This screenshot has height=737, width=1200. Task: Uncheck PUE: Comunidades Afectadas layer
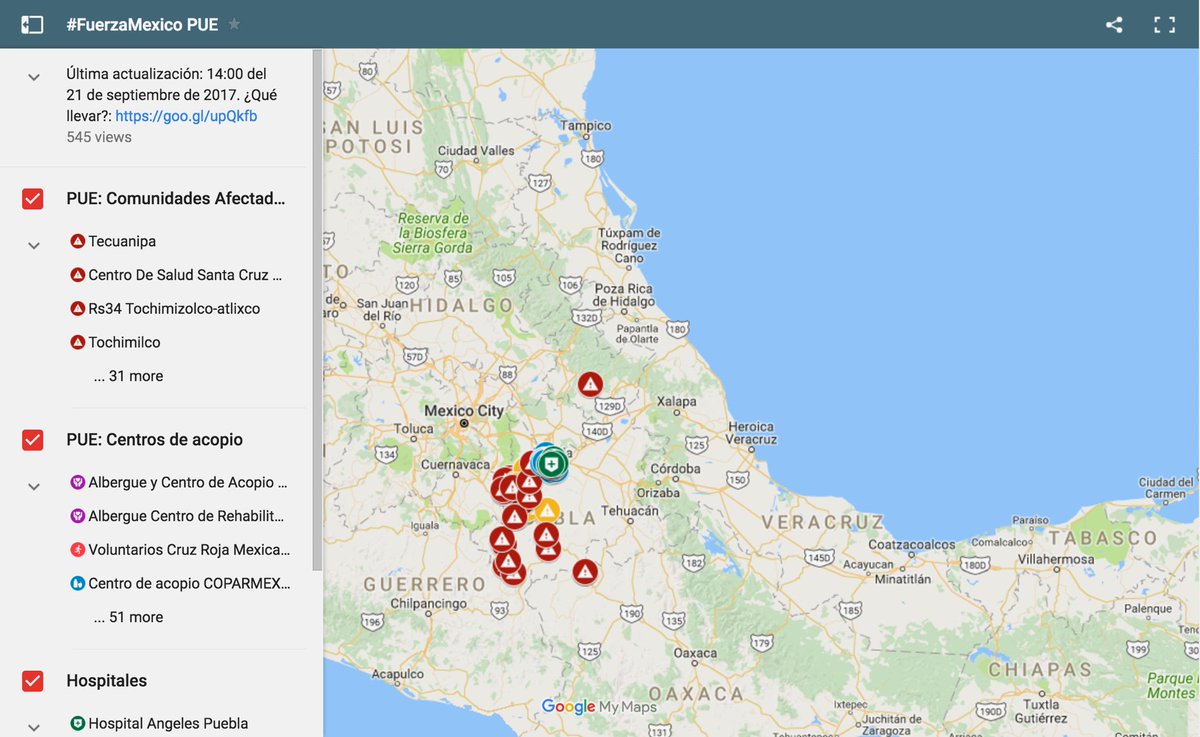[32, 198]
